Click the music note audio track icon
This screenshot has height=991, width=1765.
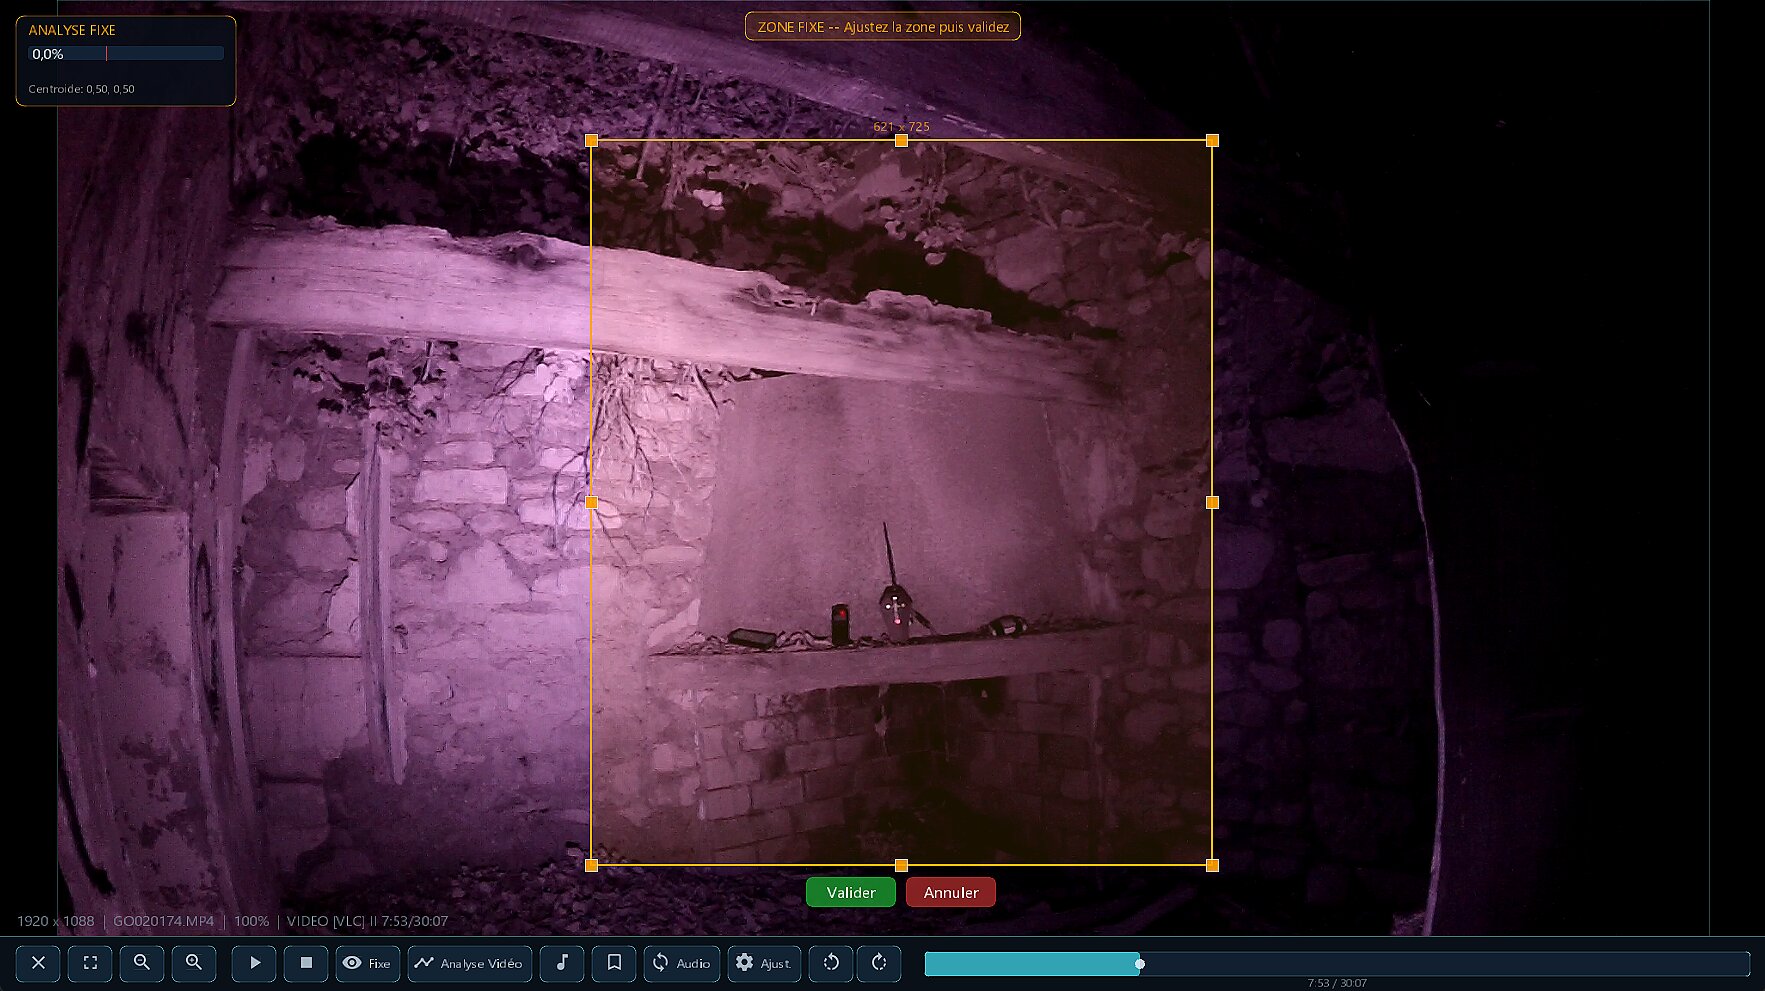click(561, 963)
